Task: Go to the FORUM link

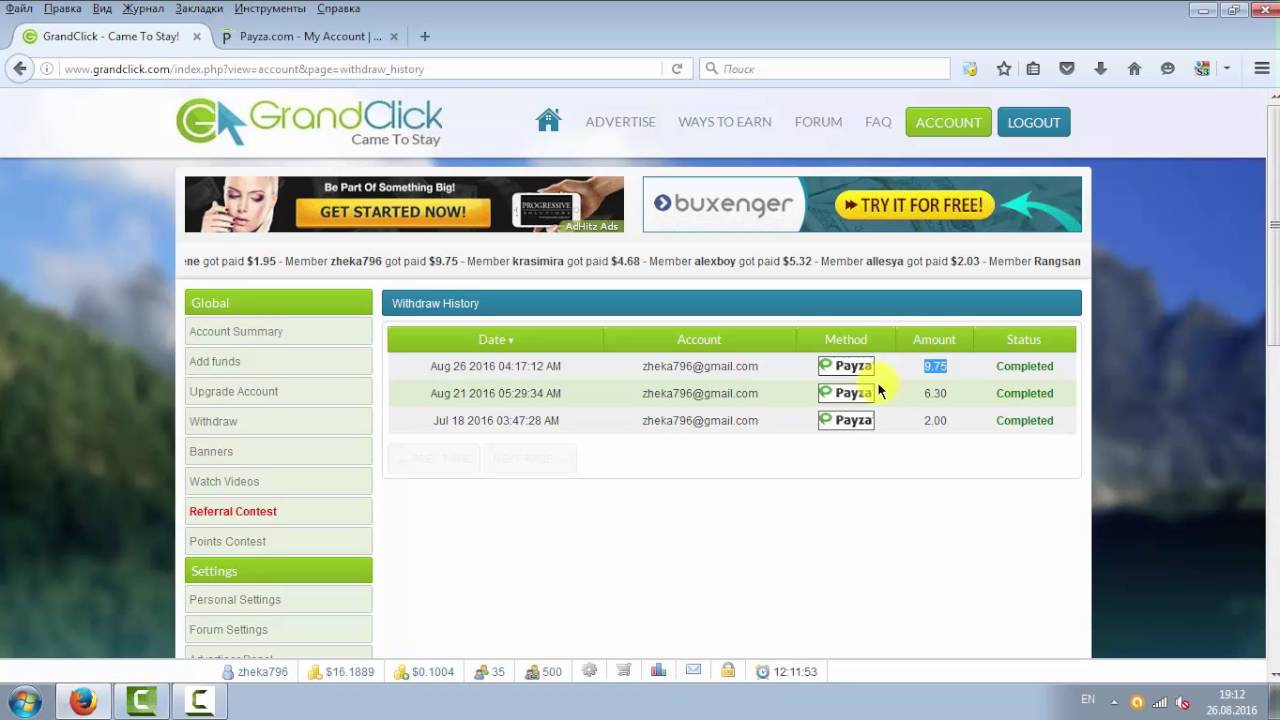Action: 818,122
